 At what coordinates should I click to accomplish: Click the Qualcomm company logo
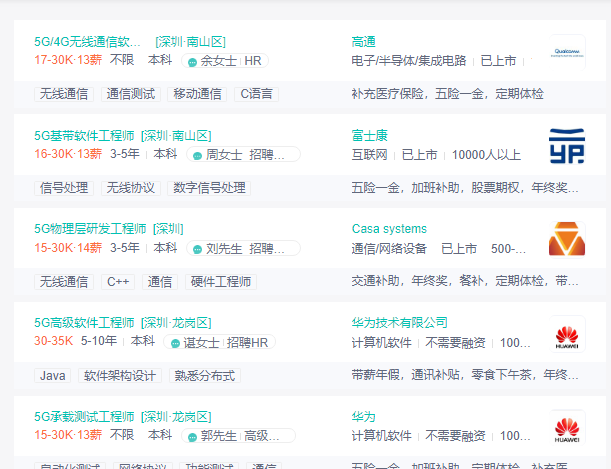[566, 51]
